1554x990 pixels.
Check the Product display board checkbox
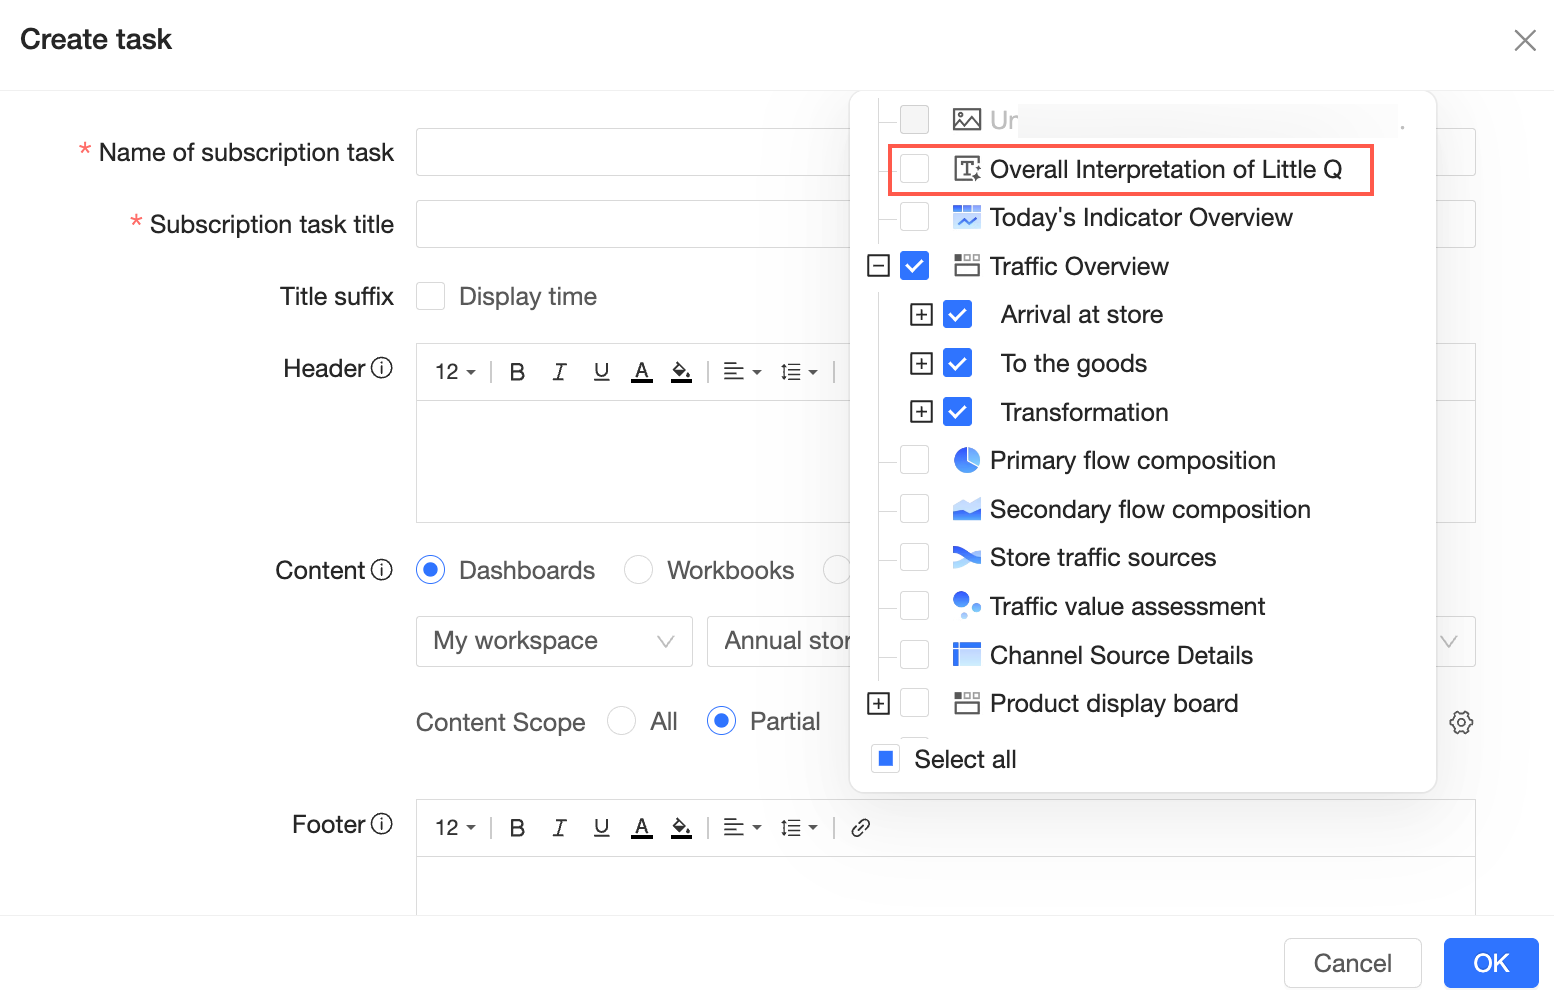(915, 703)
